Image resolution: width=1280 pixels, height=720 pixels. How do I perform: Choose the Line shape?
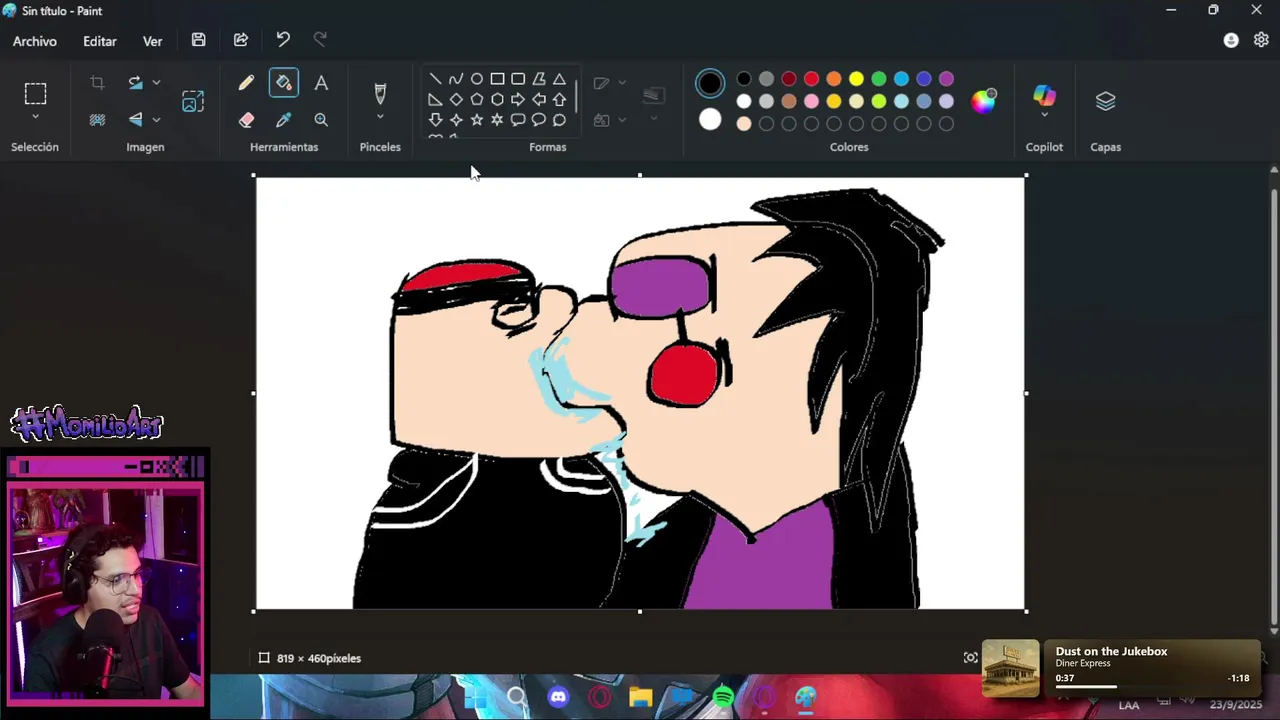tap(435, 79)
